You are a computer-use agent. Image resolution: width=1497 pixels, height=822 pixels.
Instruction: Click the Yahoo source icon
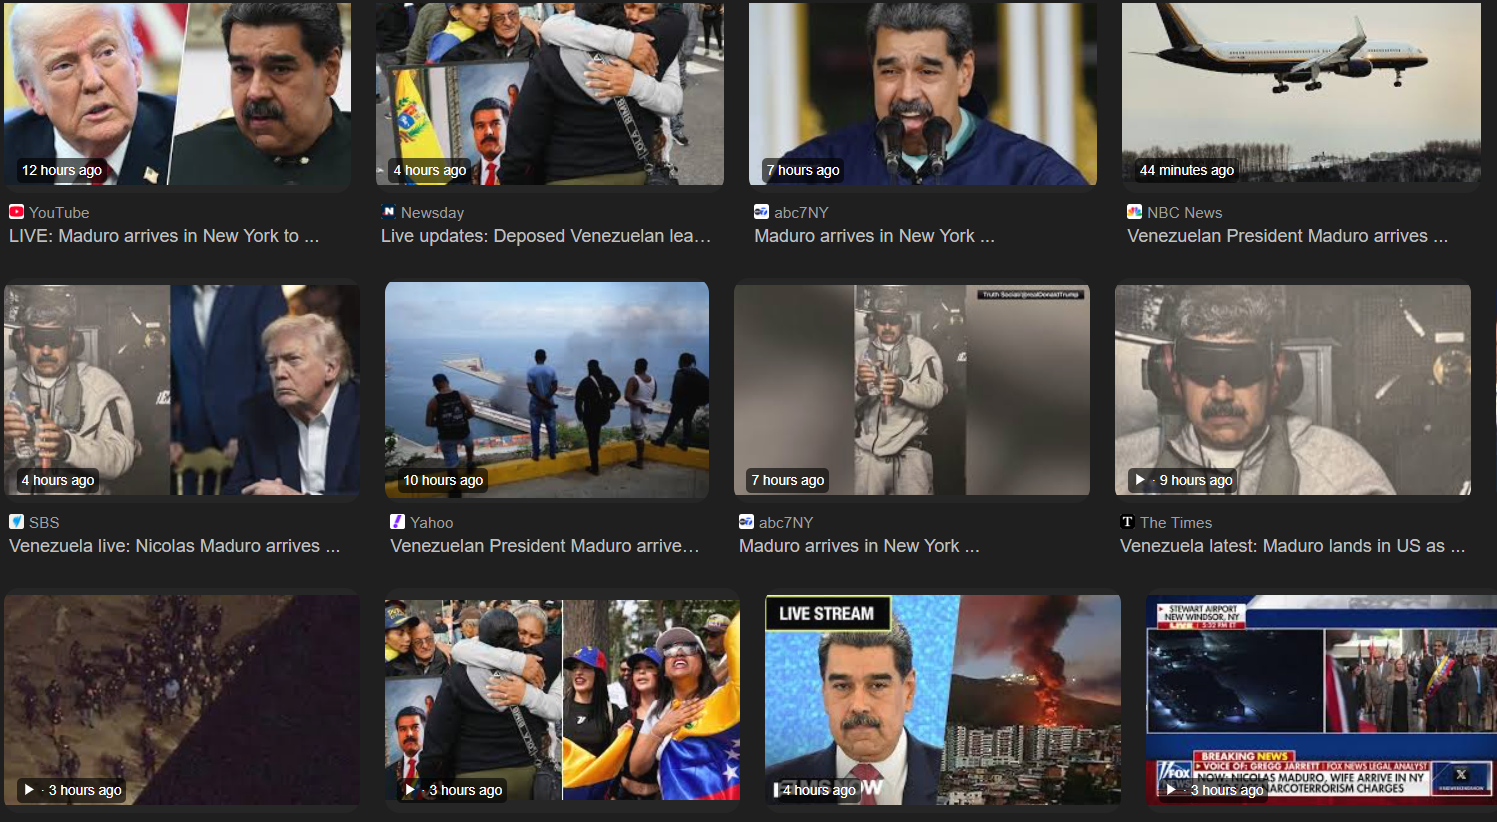pos(397,521)
